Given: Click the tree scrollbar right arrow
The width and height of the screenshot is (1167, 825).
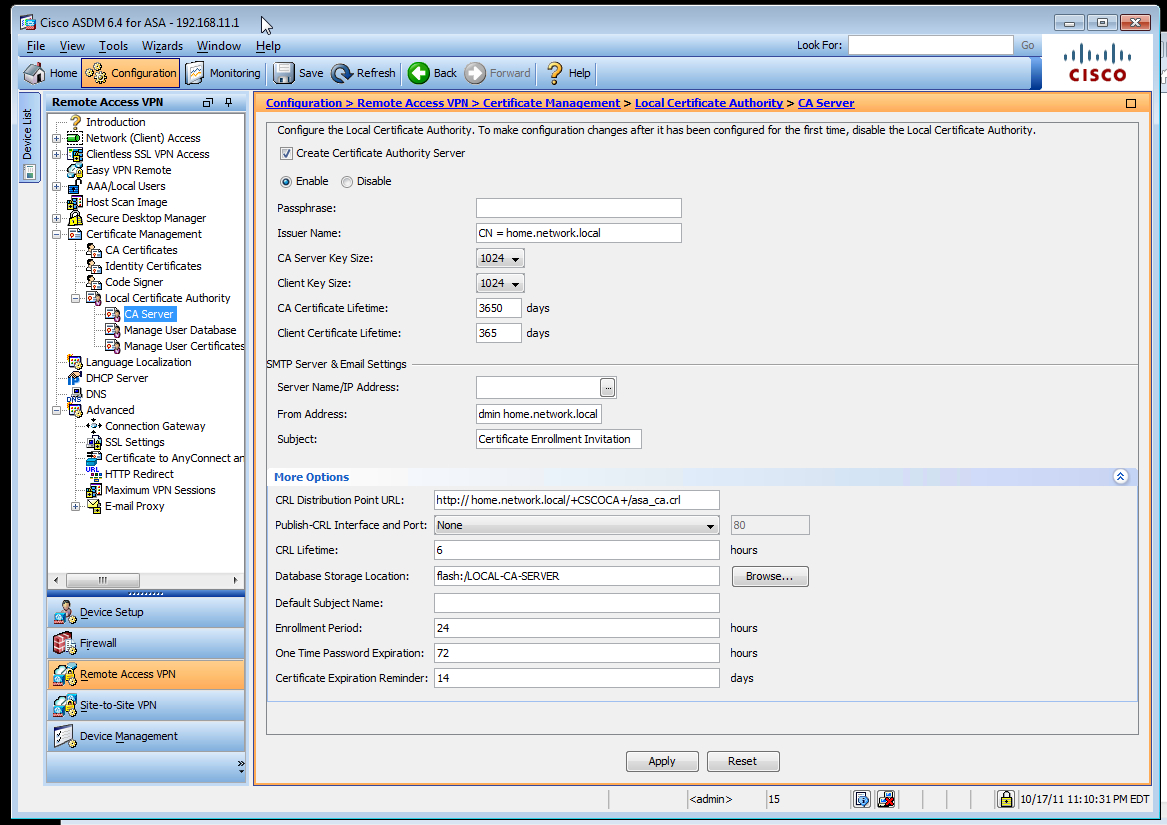Looking at the screenshot, I should pyautogui.click(x=235, y=580).
